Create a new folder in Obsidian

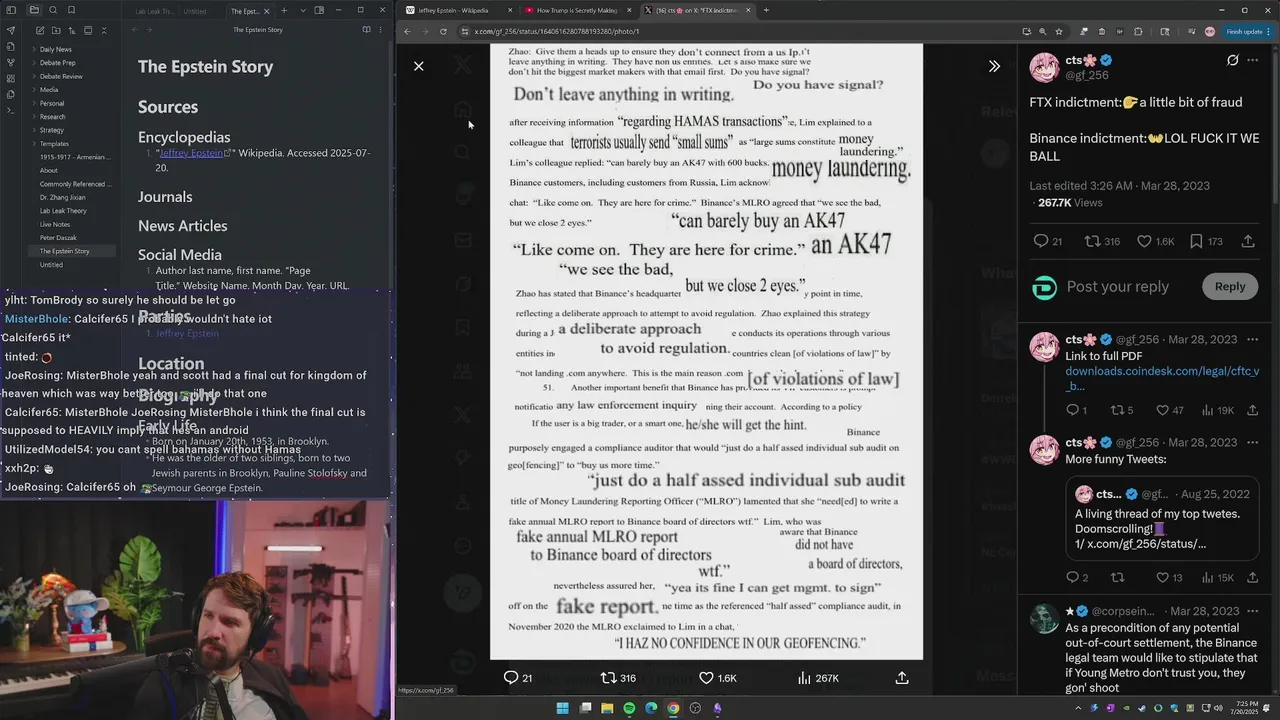pyautogui.click(x=55, y=30)
